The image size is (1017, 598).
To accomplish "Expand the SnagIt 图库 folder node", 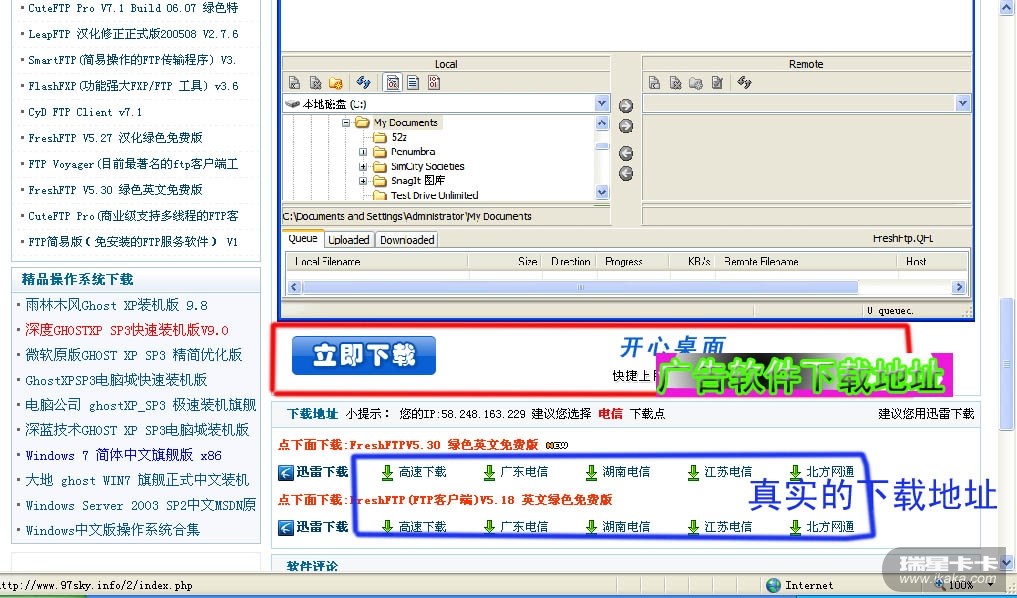I will [x=363, y=180].
